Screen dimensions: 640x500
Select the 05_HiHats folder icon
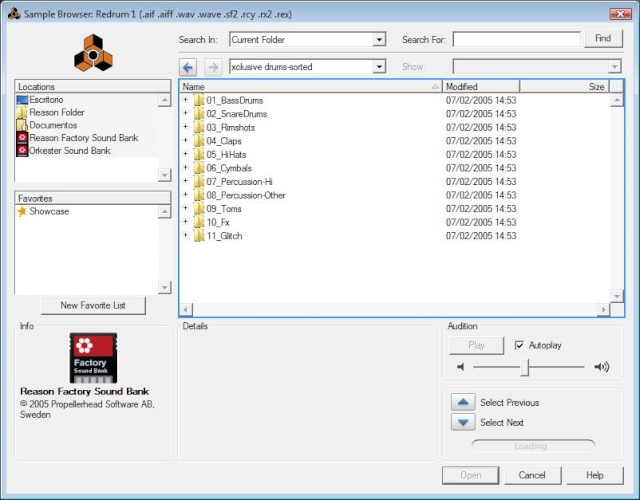pyautogui.click(x=199, y=154)
